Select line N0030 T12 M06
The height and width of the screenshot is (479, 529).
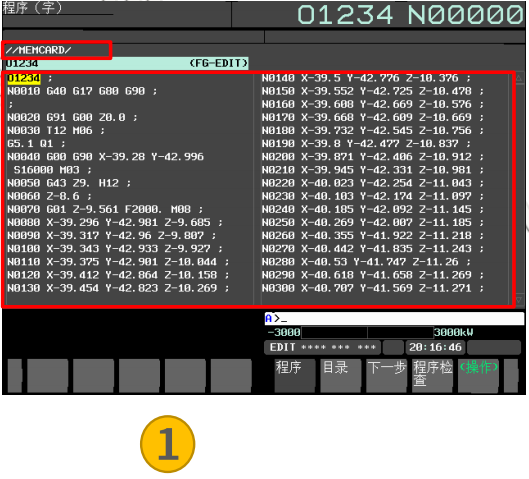[56, 131]
